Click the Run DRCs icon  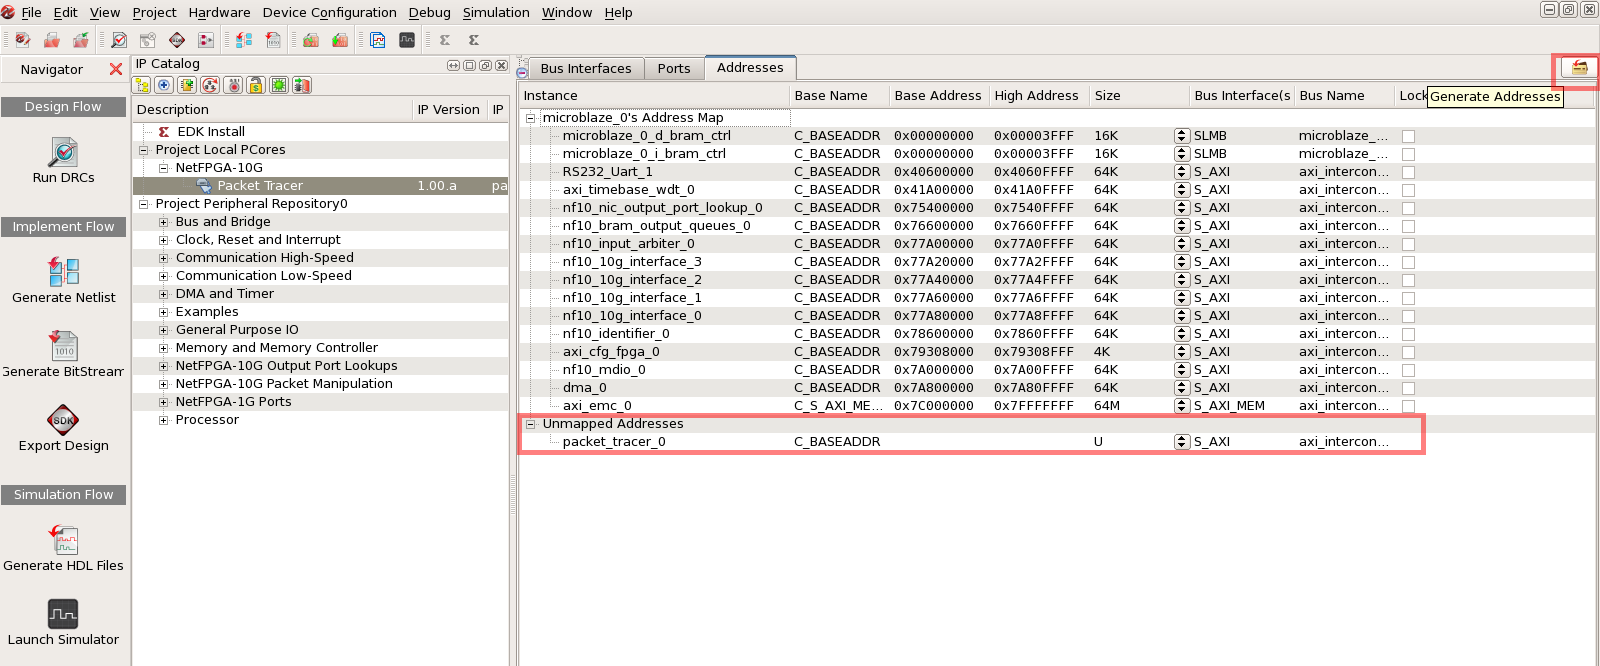pos(63,153)
